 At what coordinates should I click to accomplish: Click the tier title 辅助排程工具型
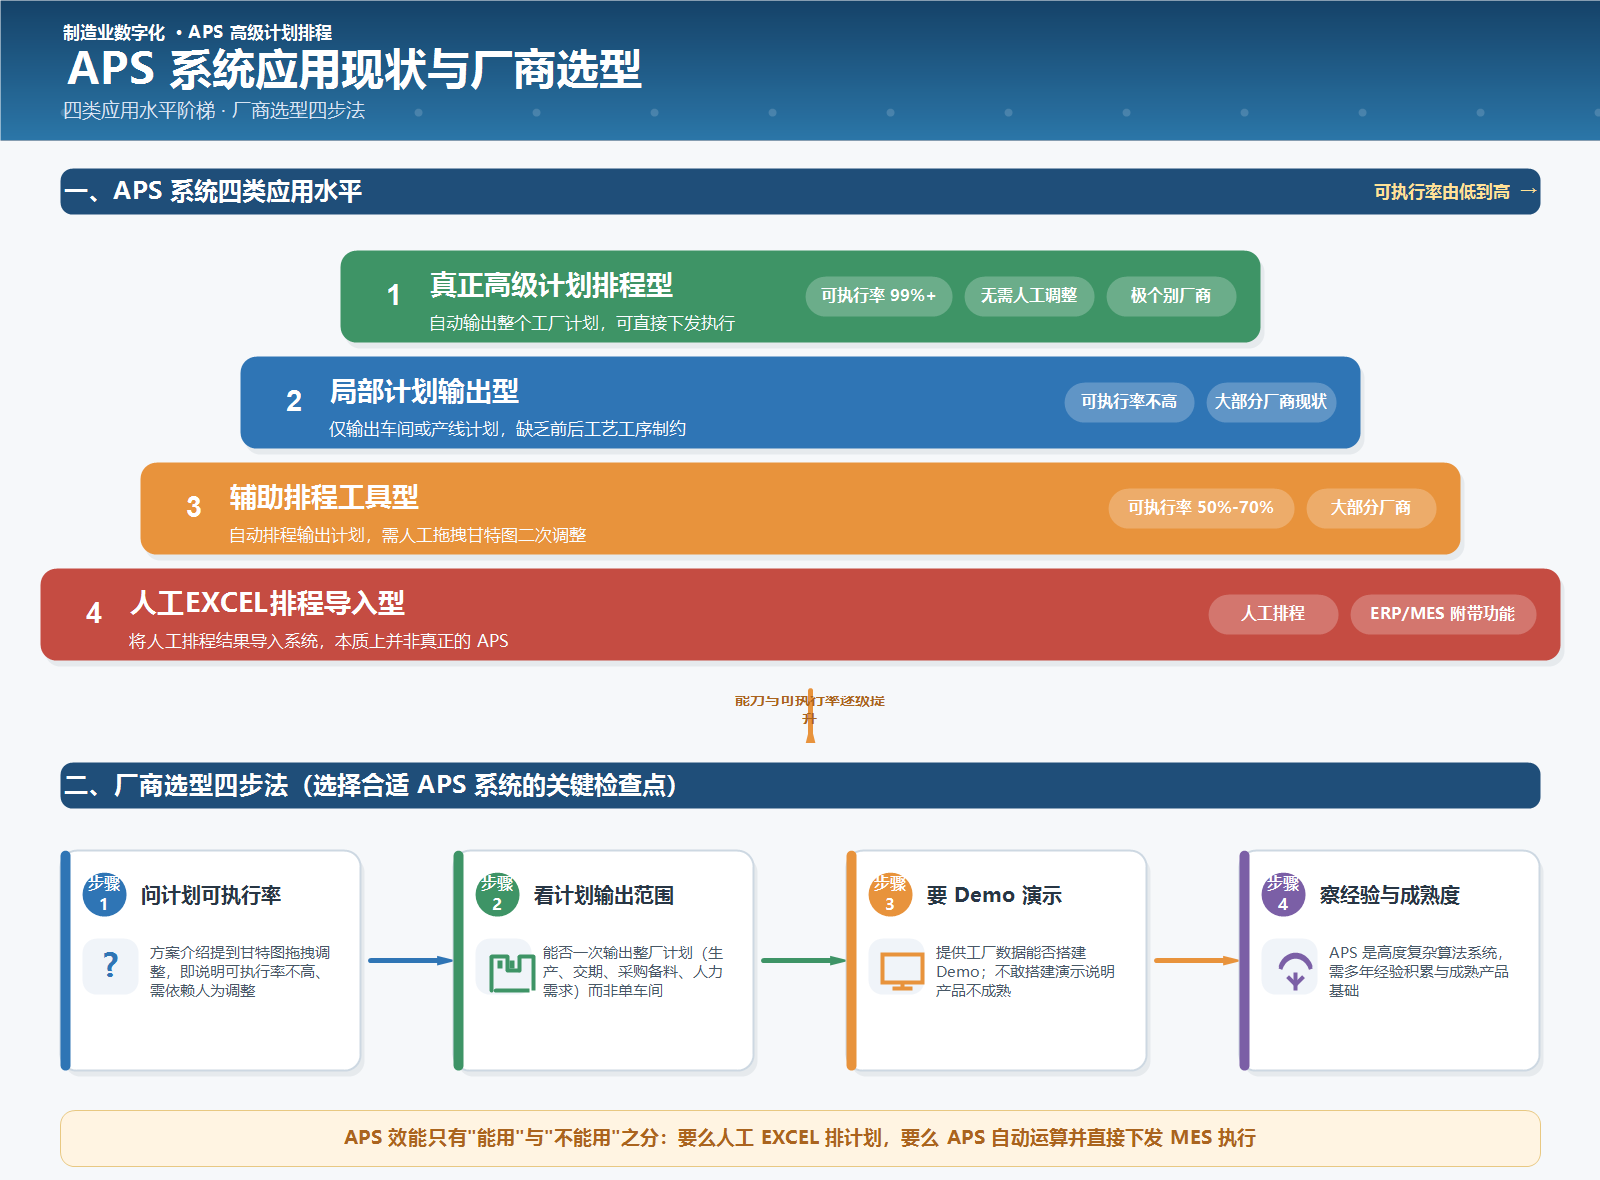pyautogui.click(x=324, y=497)
